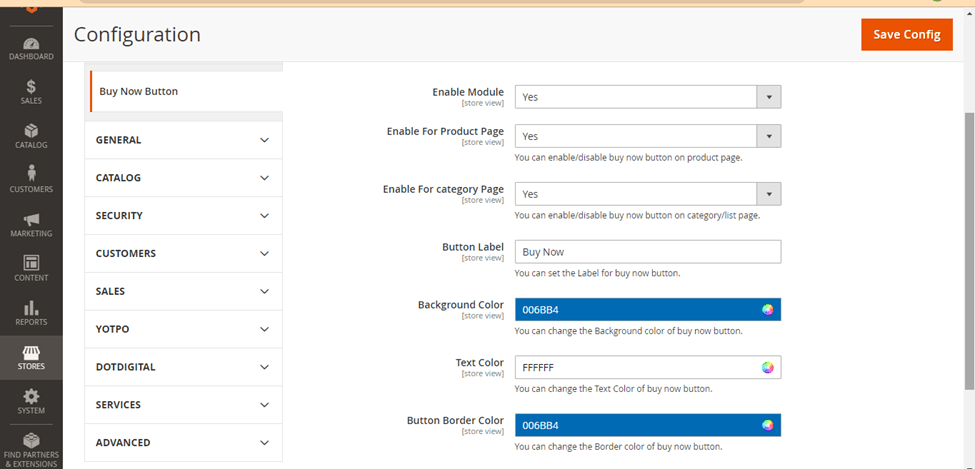
Task: Open Background Color picker wheel
Action: (767, 310)
